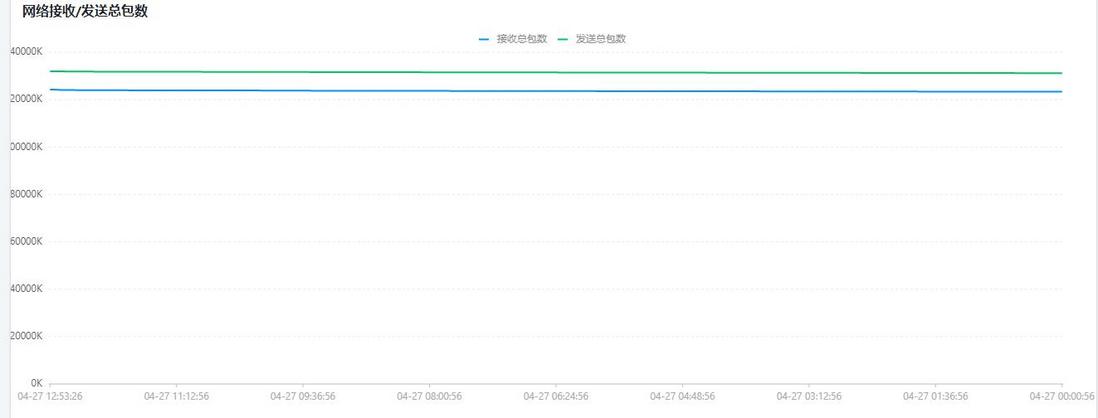
Task: Toggle the 发送总包数 legend series
Action: (x=592, y=39)
